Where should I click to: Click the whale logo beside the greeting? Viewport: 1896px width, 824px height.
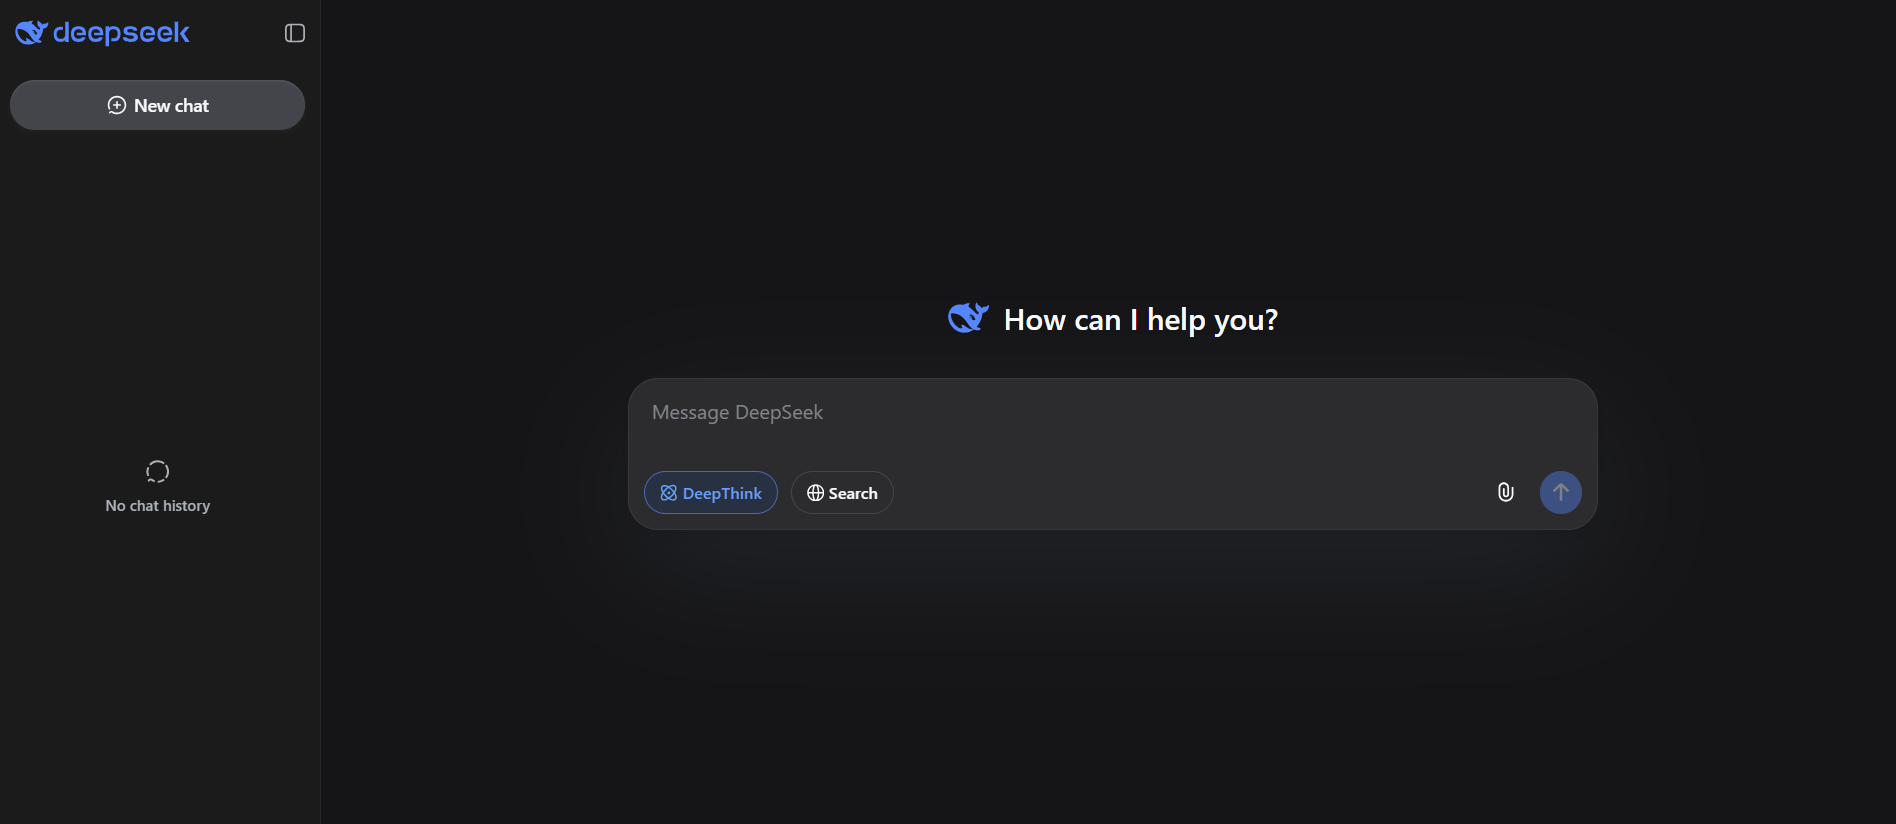click(967, 318)
